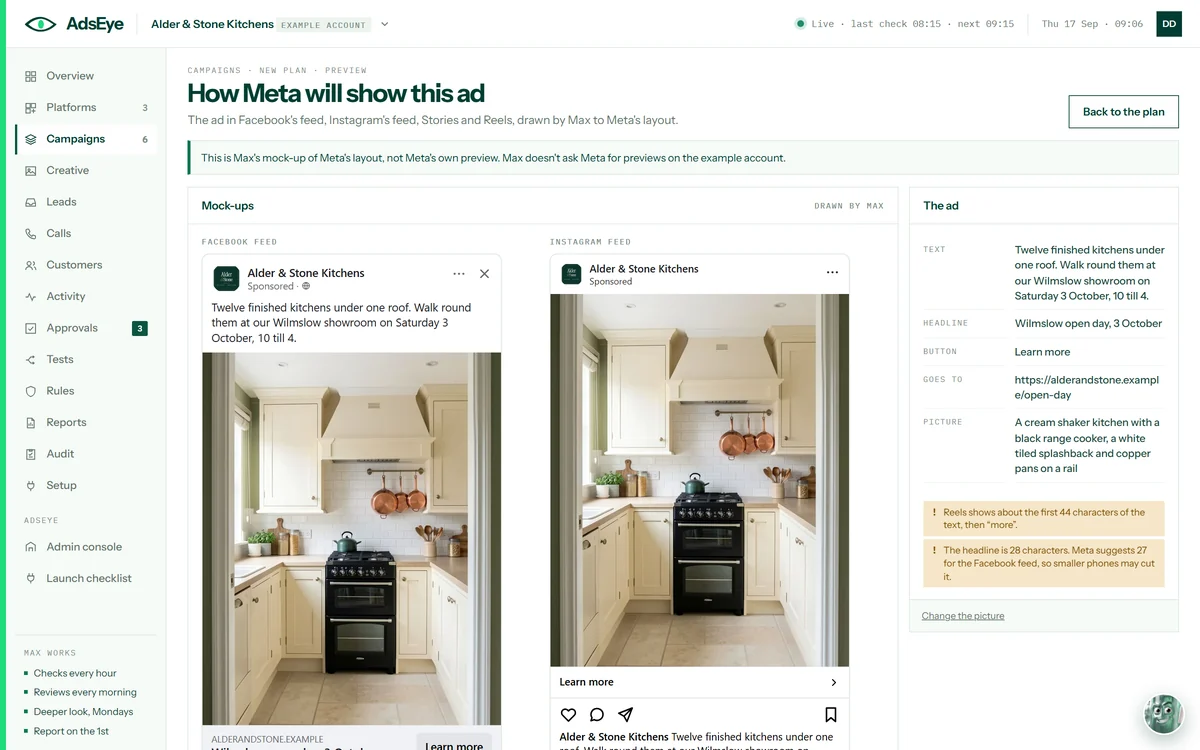Click Reviews every morning in Max works
Screen dimensions: 1200x750
click(x=85, y=692)
